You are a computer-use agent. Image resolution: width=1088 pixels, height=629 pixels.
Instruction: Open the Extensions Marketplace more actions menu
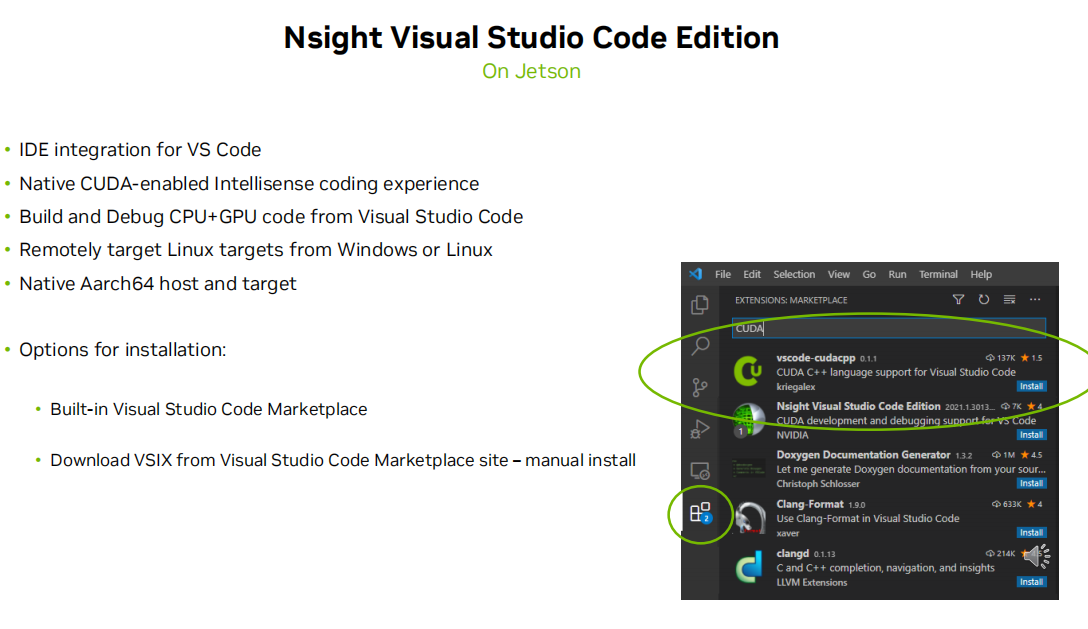[1037, 298]
